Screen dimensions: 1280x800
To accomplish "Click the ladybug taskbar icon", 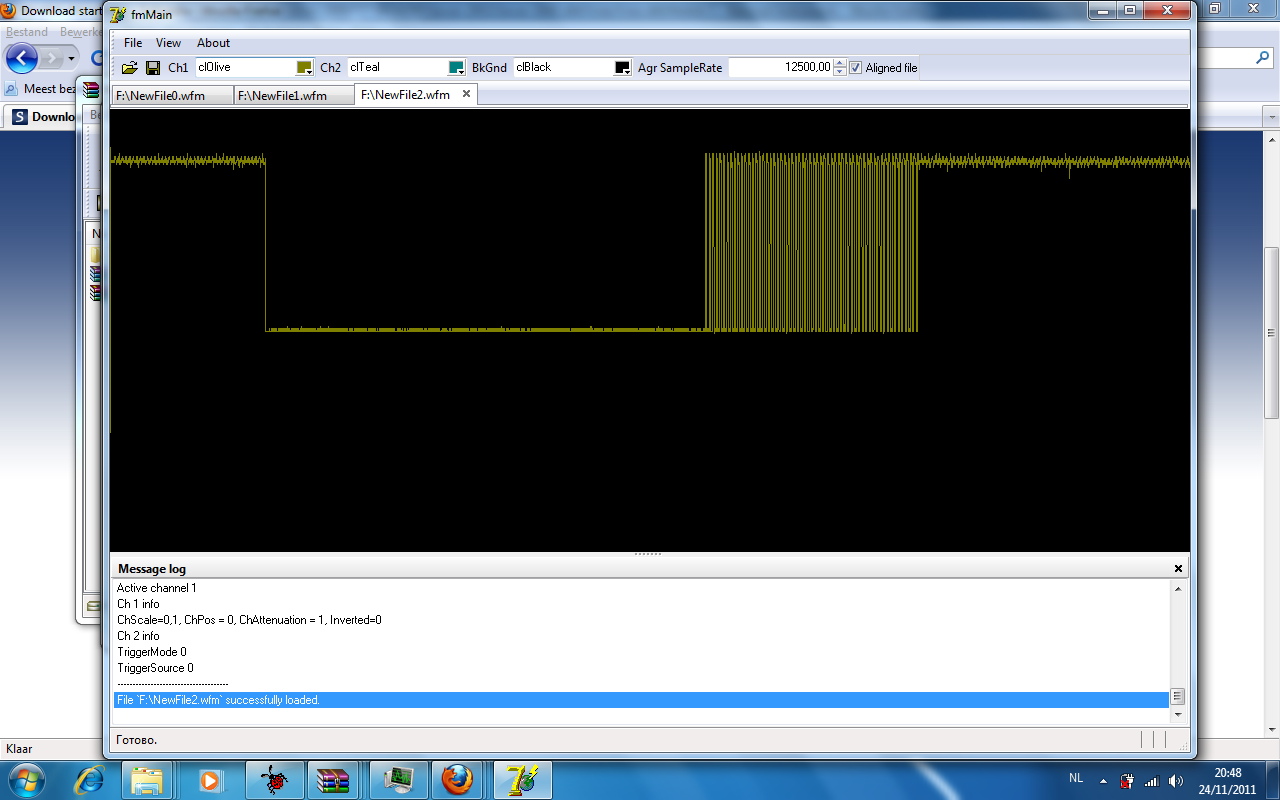I will pyautogui.click(x=272, y=779).
